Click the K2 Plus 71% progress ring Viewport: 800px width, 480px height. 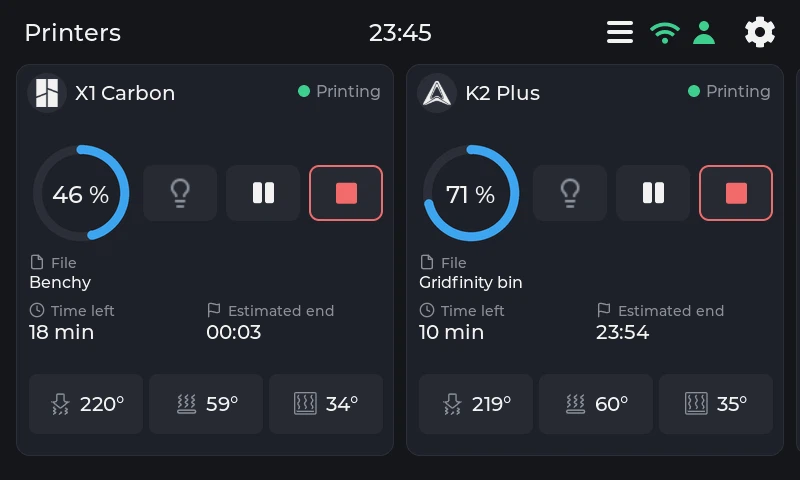click(471, 193)
